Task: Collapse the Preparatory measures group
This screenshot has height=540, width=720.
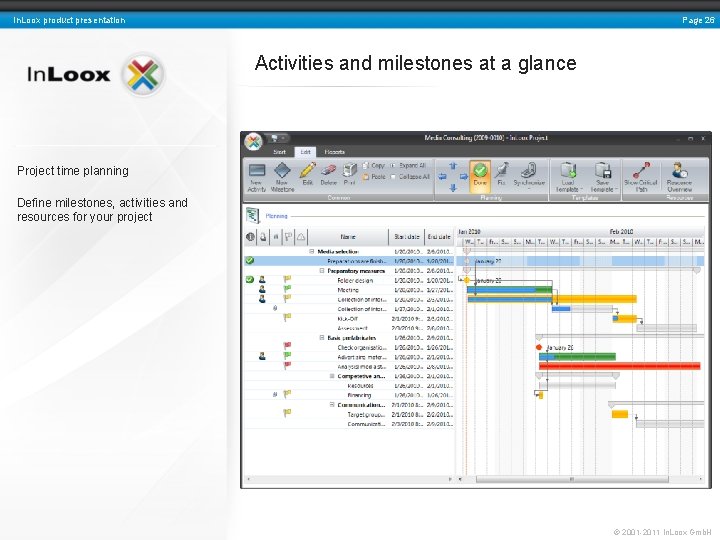Action: point(322,271)
